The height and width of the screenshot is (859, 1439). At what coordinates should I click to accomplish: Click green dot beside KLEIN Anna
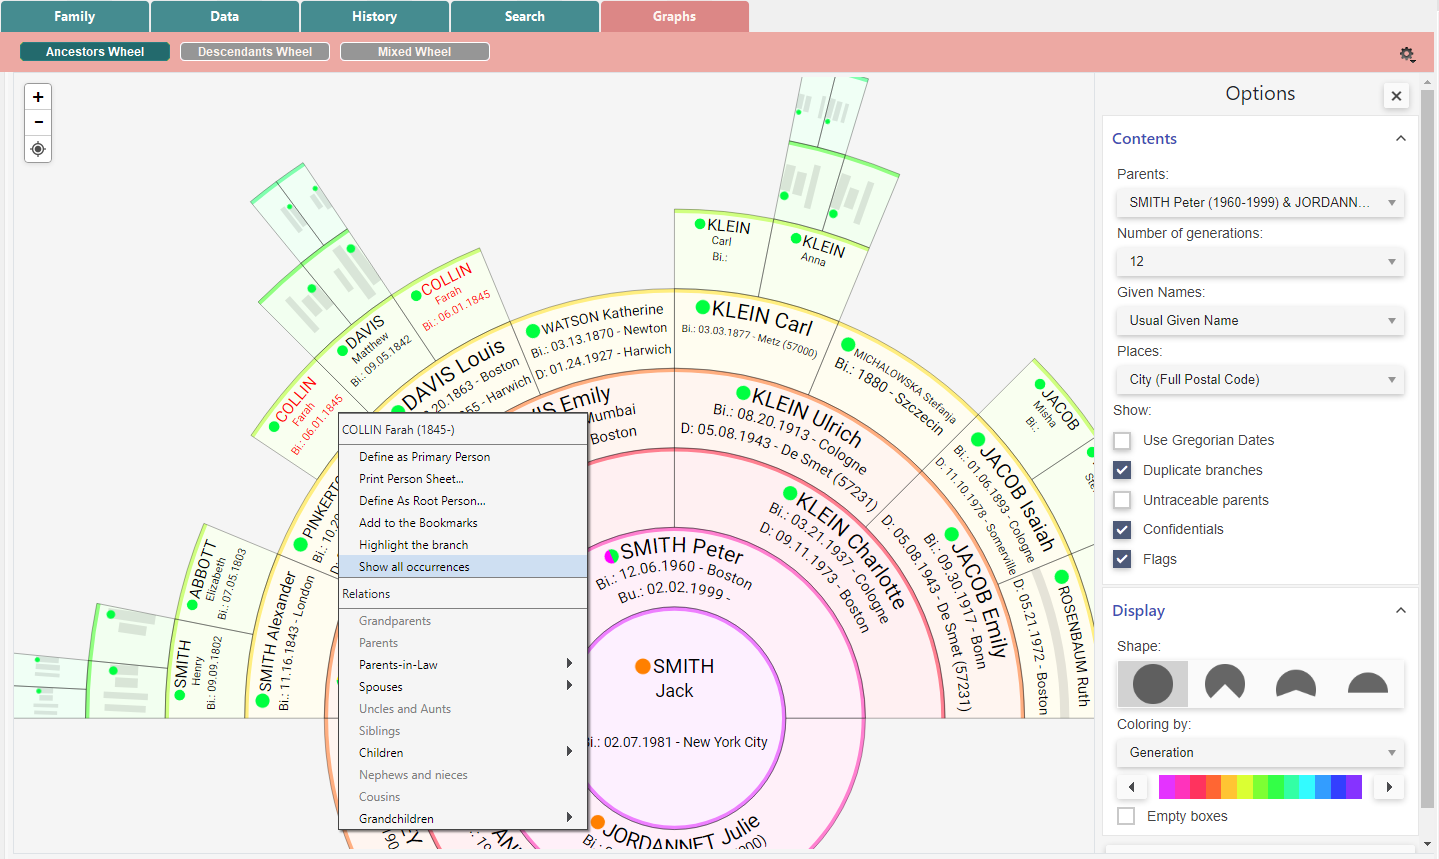796,239
